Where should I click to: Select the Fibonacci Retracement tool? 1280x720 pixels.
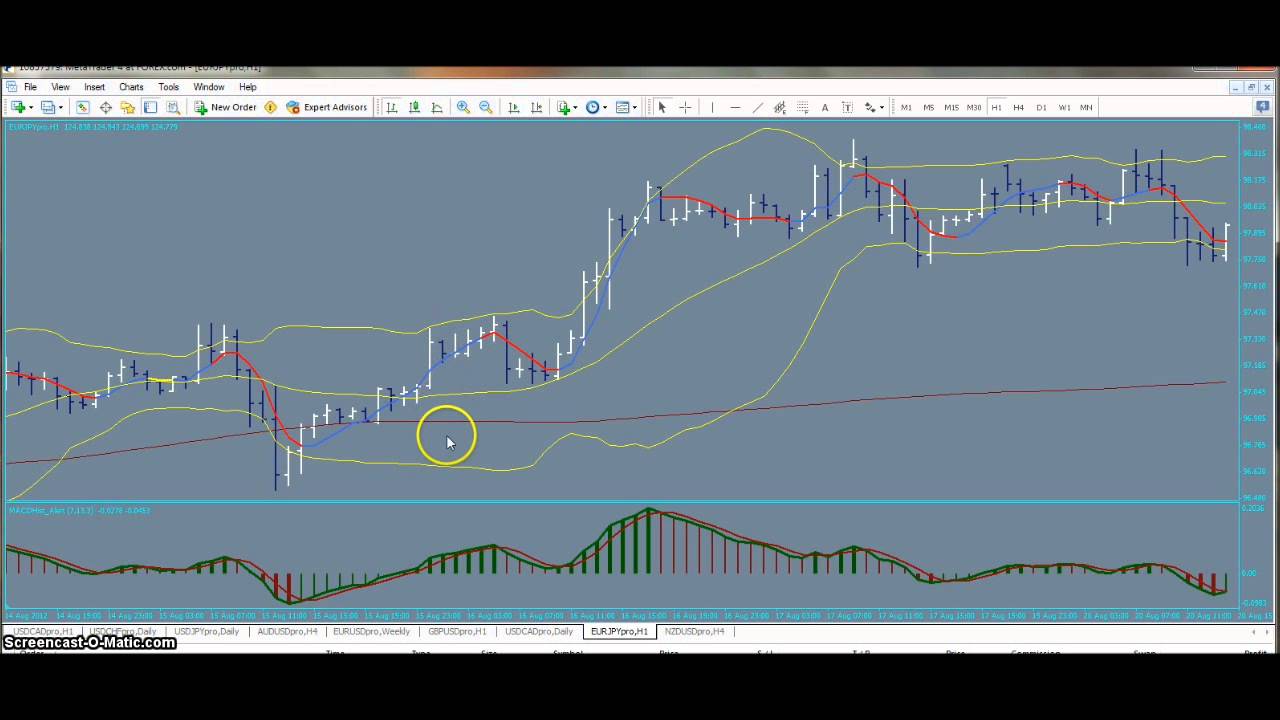(x=802, y=107)
